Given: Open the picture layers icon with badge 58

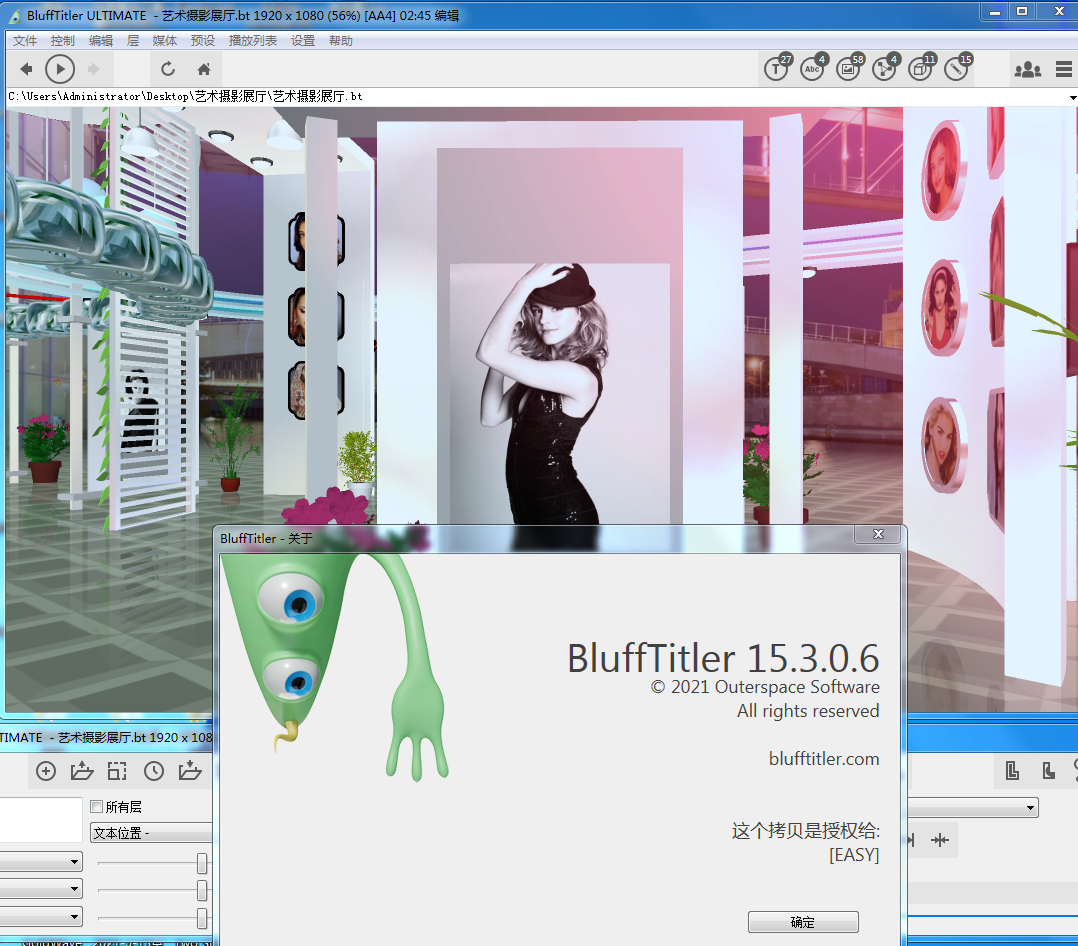Looking at the screenshot, I should click(849, 68).
